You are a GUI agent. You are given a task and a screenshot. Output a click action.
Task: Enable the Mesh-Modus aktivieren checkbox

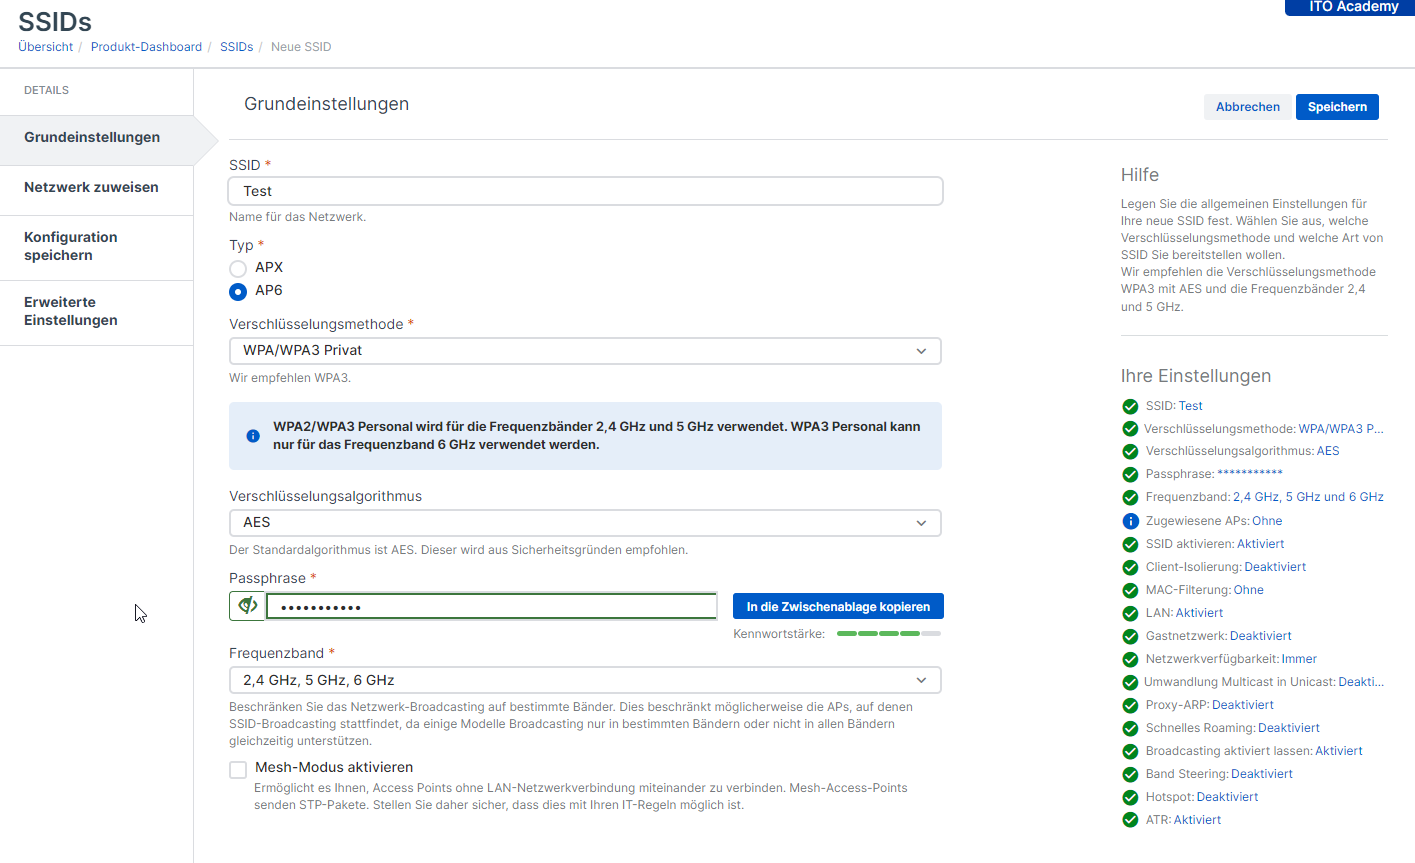click(x=238, y=769)
